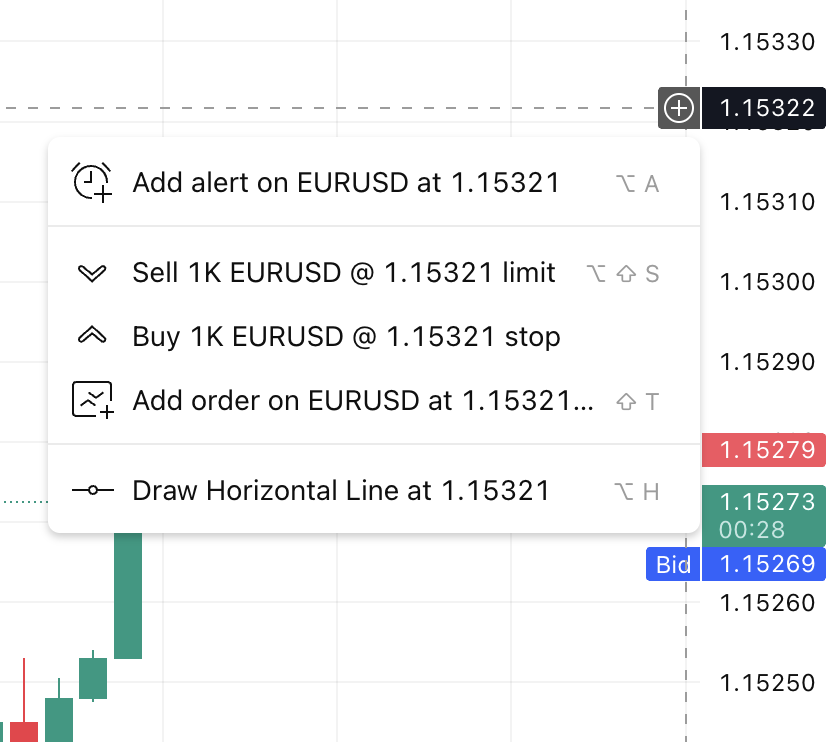Choose Buy 1K EURUSD @ 1.15321 stop
The image size is (832, 742).
346,337
